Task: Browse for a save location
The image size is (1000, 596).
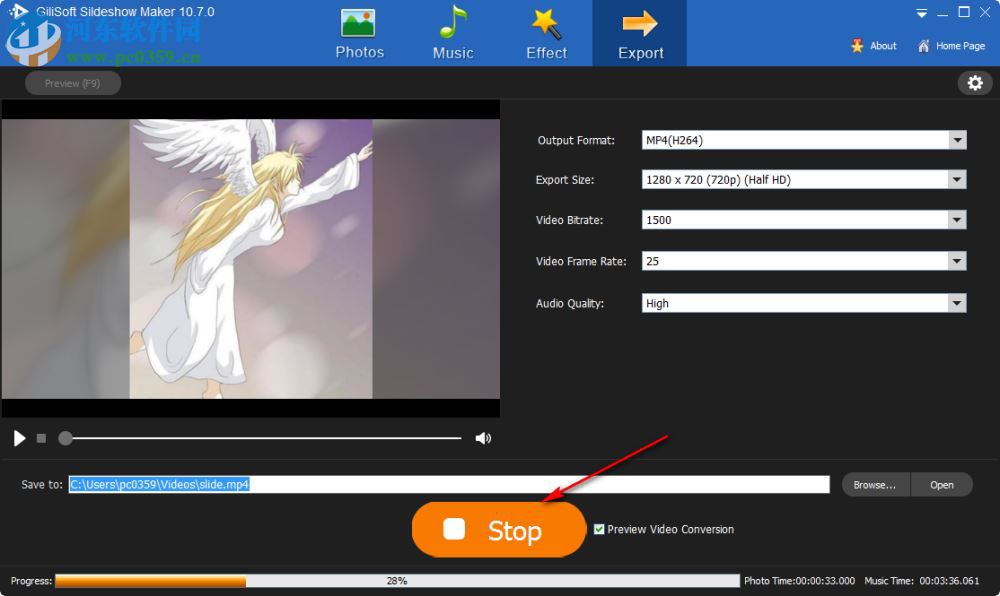Action: tap(874, 484)
